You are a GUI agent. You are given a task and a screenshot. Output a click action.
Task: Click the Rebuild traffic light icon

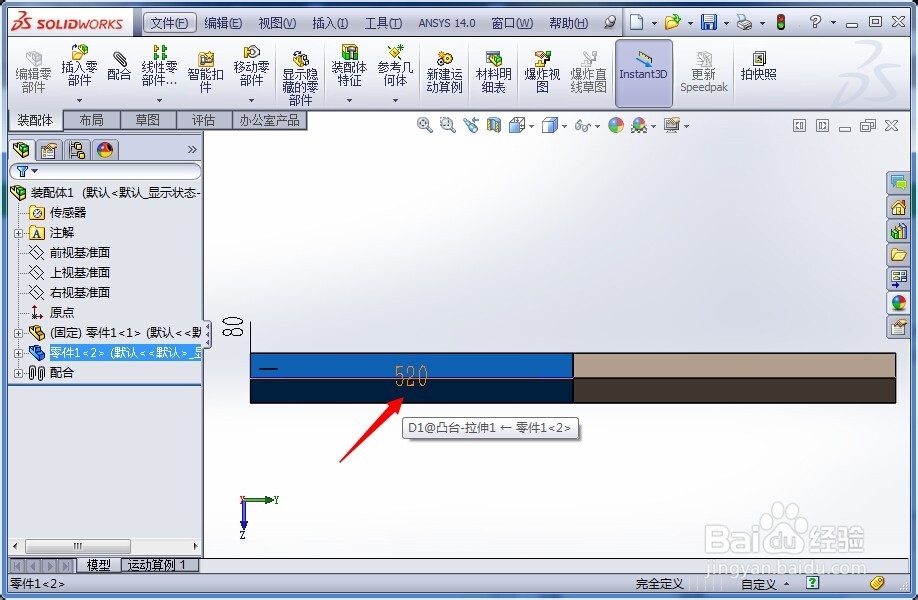780,22
